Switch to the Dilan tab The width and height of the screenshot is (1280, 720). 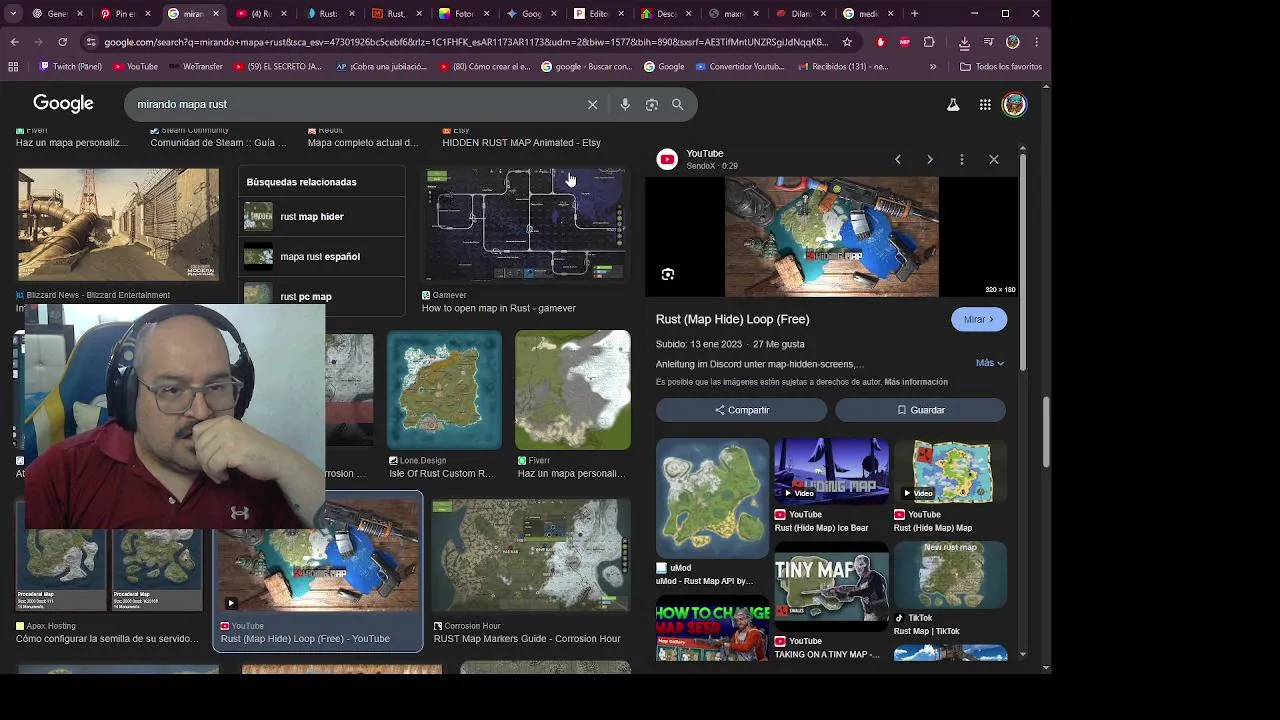pos(801,14)
